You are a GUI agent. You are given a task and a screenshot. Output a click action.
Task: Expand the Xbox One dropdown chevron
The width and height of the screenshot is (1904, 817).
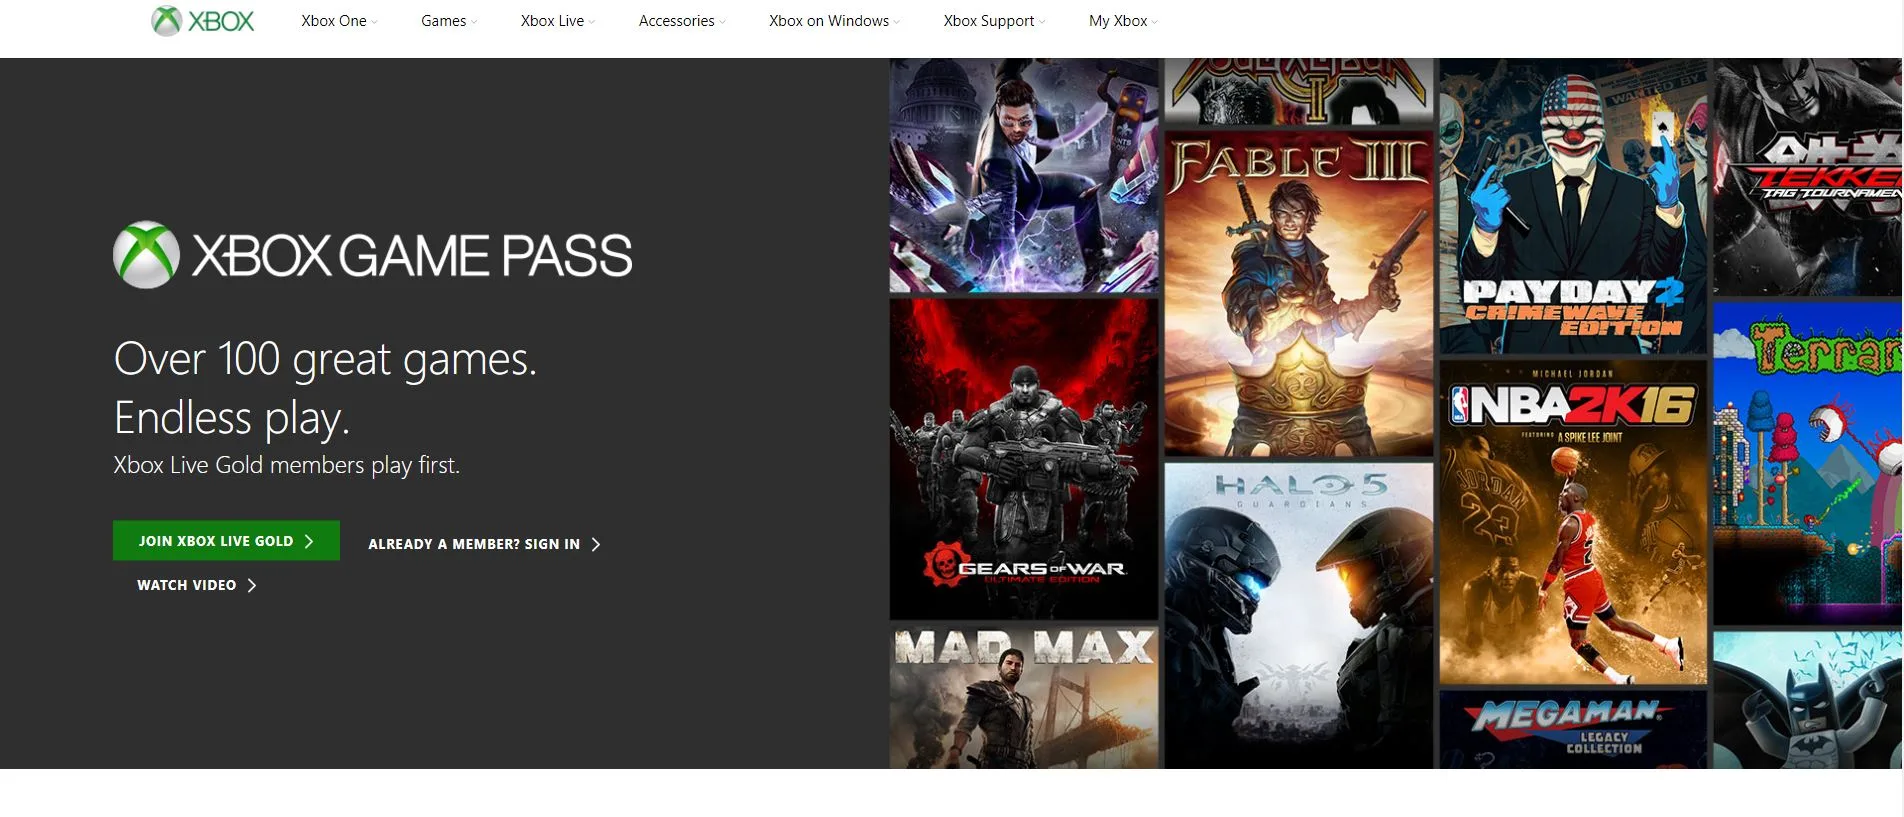tap(374, 22)
